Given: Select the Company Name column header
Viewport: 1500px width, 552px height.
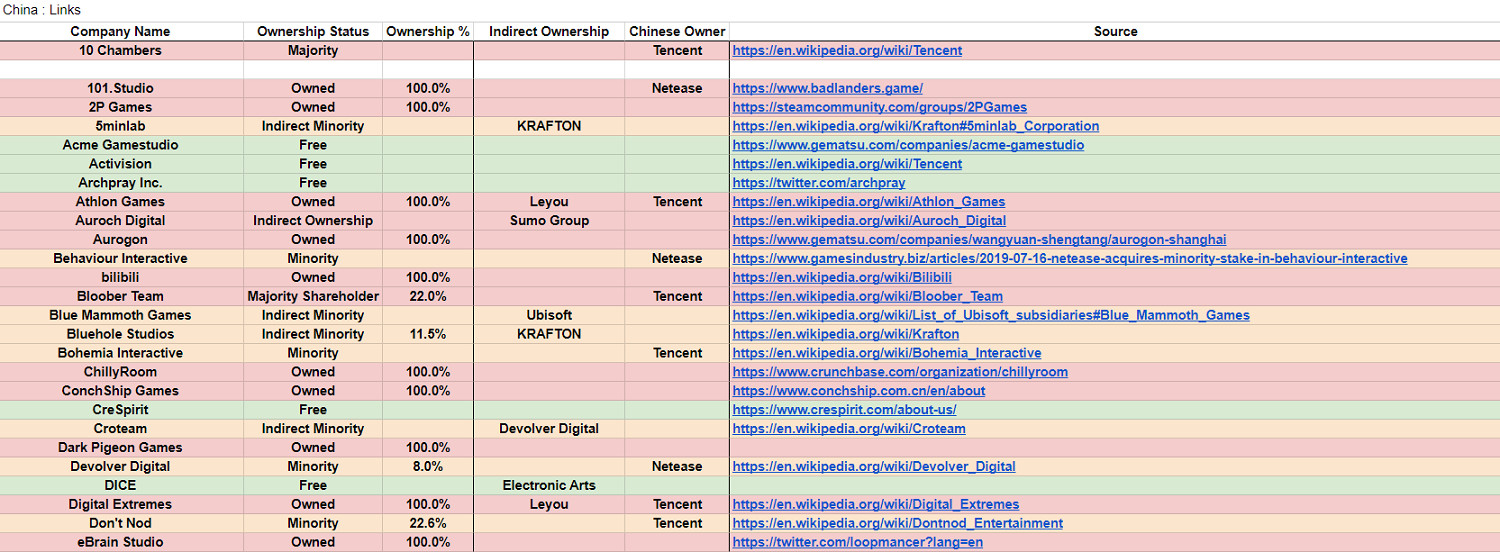Looking at the screenshot, I should tap(121, 31).
